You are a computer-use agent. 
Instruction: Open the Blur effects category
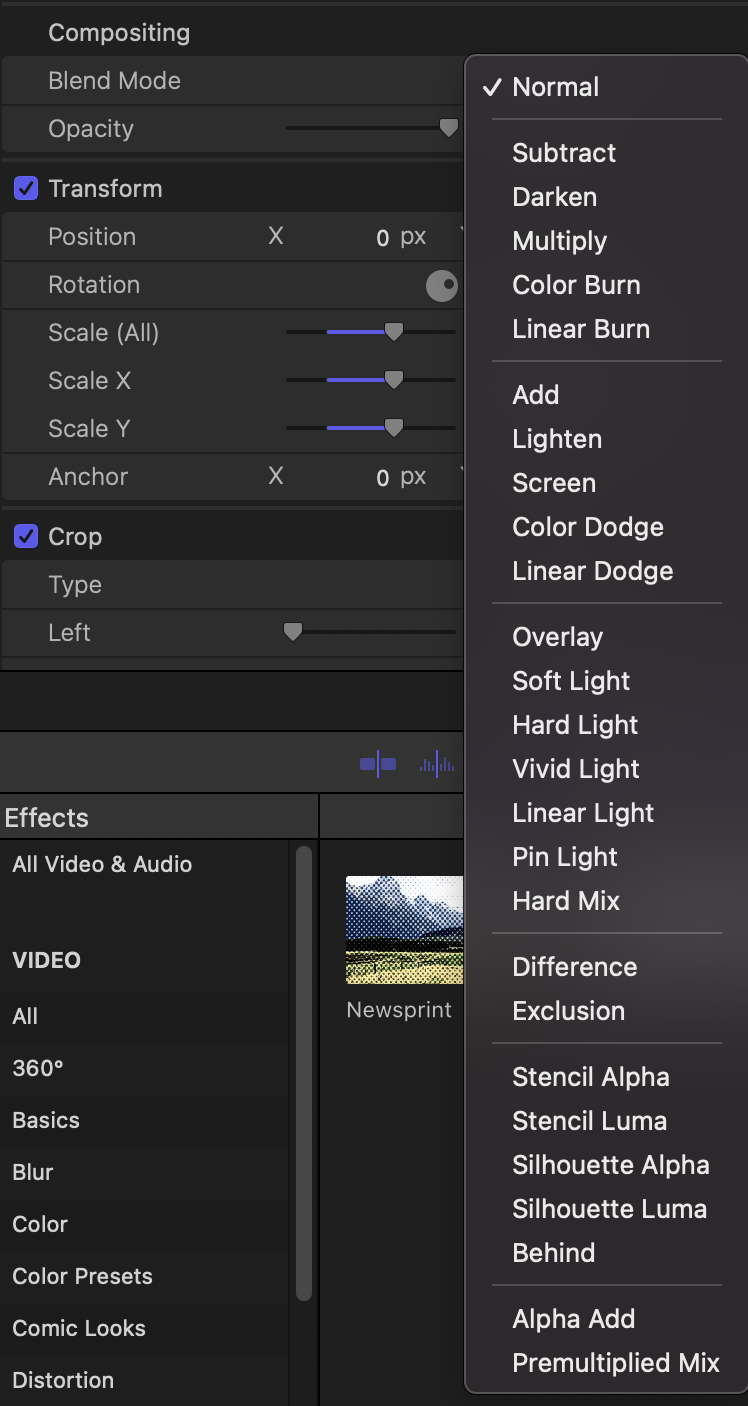tap(33, 1172)
